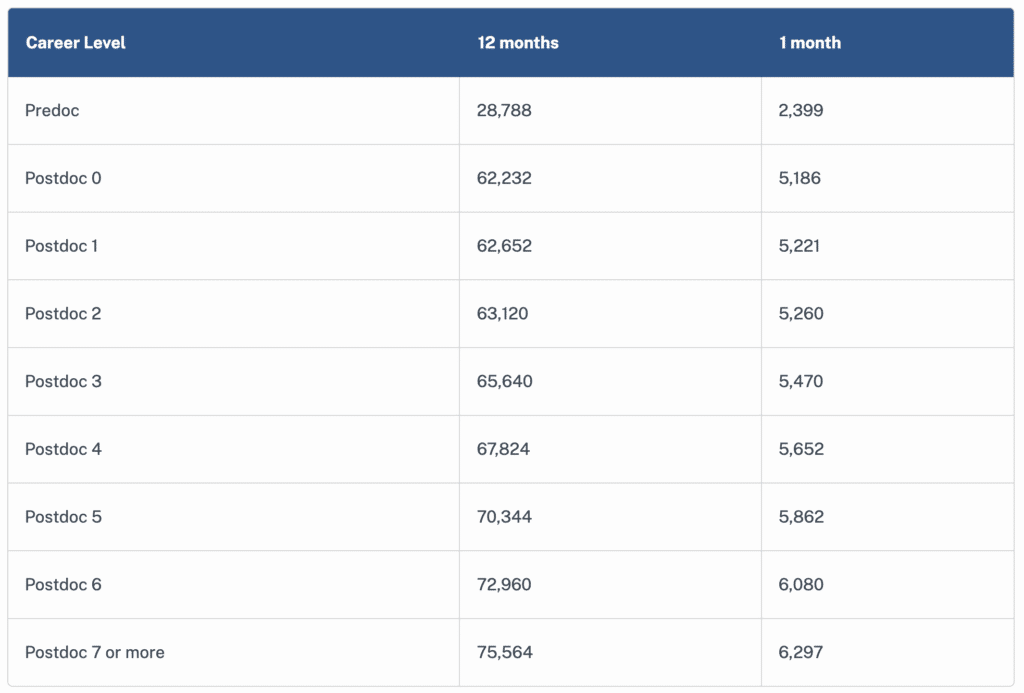Select the Postdoc 2 row label
The height and width of the screenshot is (693, 1024).
pos(63,314)
